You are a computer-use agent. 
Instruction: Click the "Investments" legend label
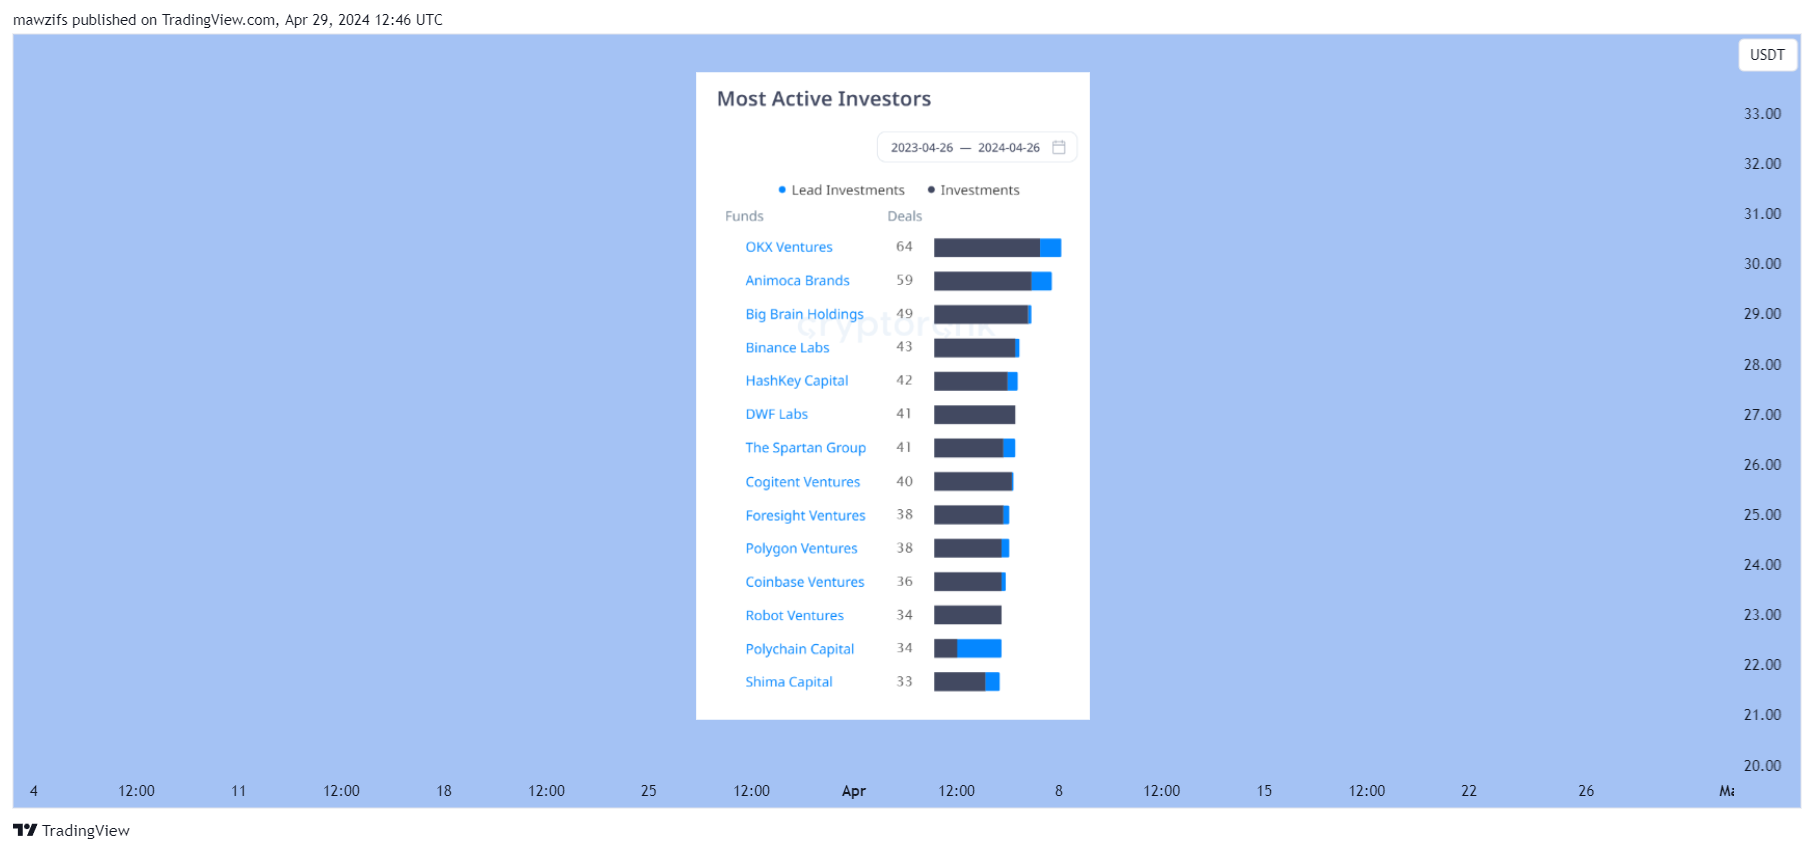[x=980, y=190]
